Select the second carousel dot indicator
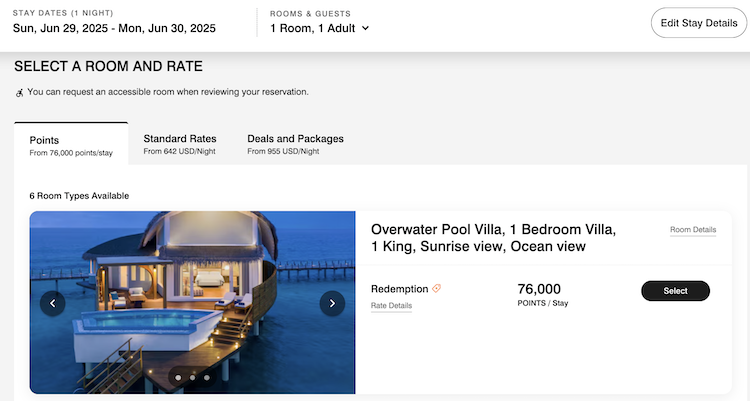Viewport: 750px width, 401px height. tap(192, 378)
